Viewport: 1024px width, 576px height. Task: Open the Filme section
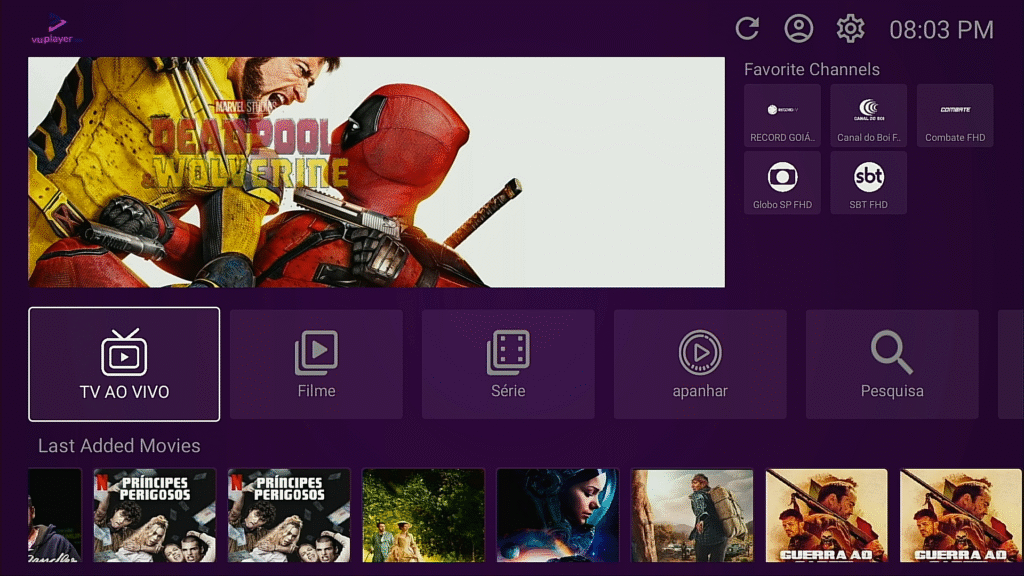coord(316,364)
